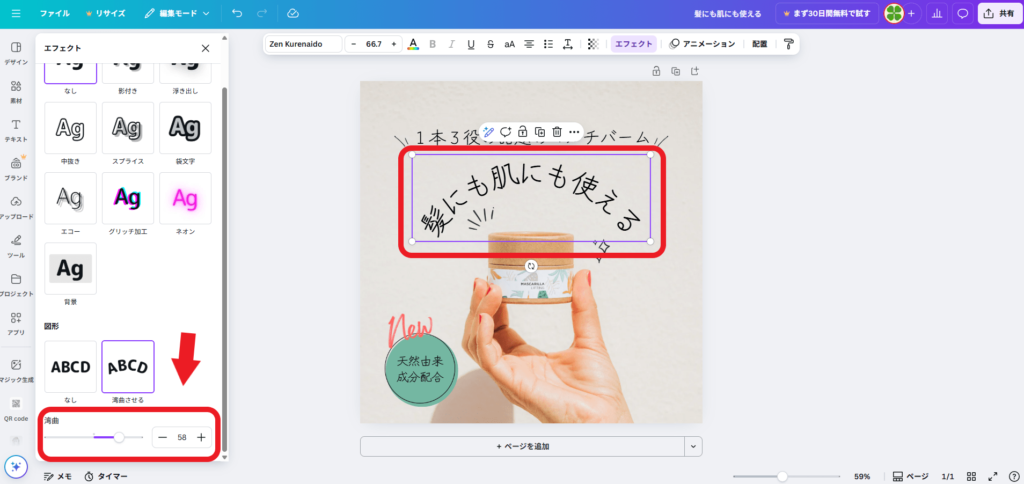This screenshot has height=484, width=1024.
Task: Open the 編集モード dropdown
Action: pyautogui.click(x=177, y=14)
